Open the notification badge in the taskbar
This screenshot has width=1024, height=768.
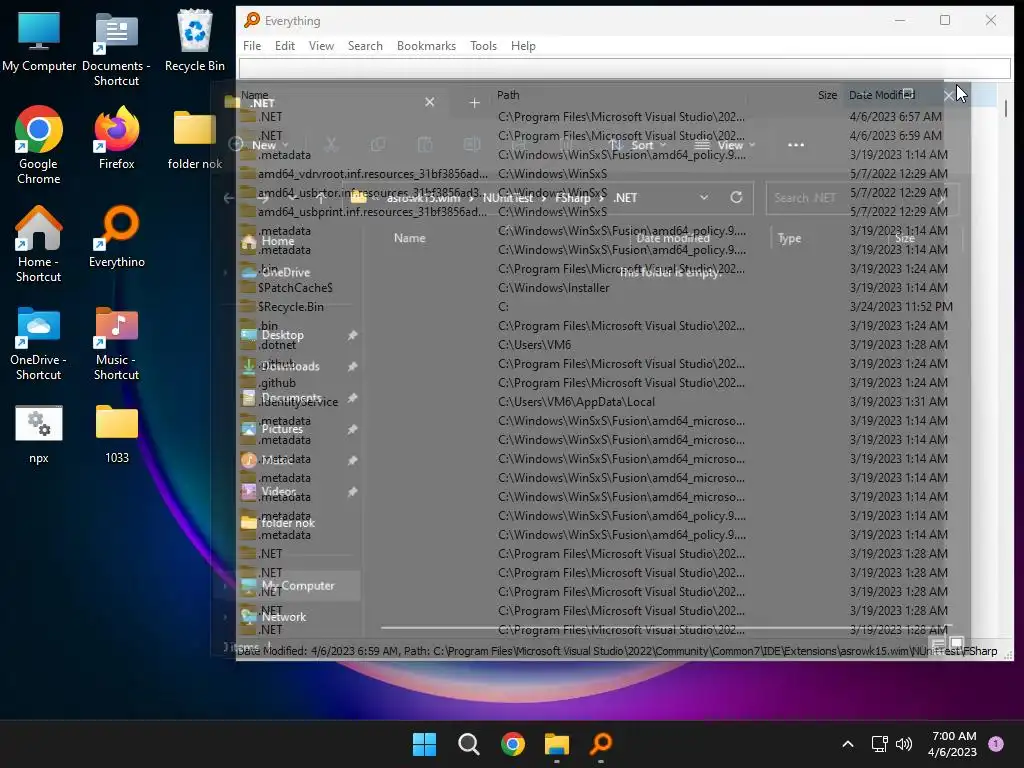[996, 743]
